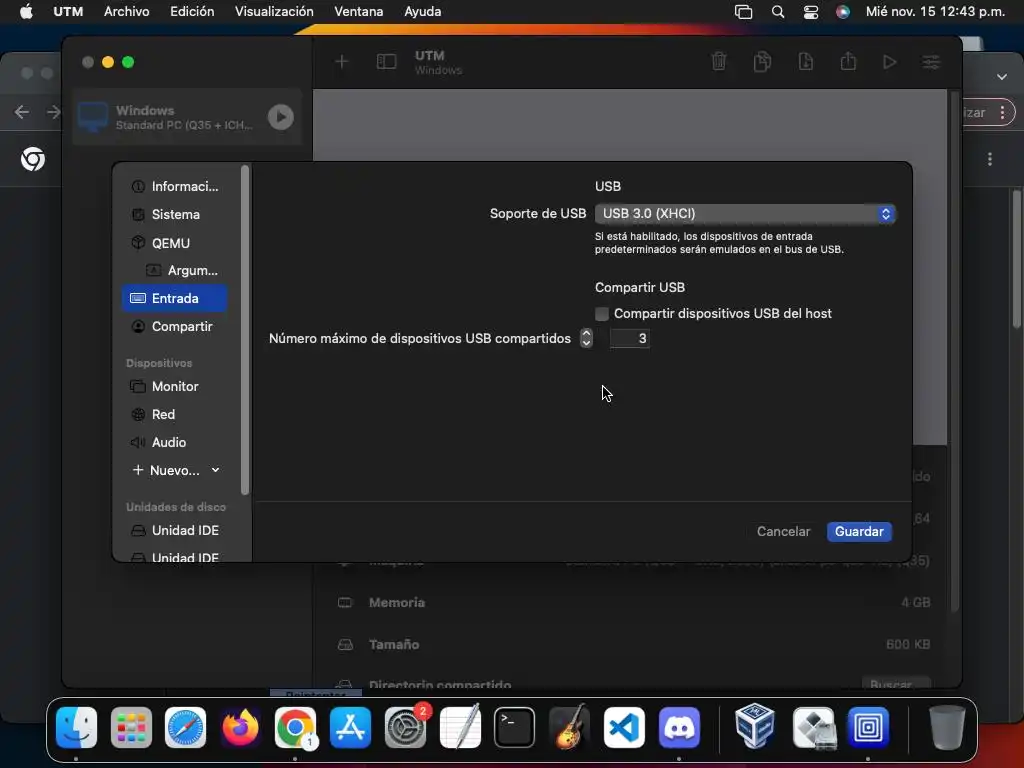This screenshot has height=768, width=1024.
Task: Toggle the sidebar icon in UTM toolbar
Action: pos(386,62)
